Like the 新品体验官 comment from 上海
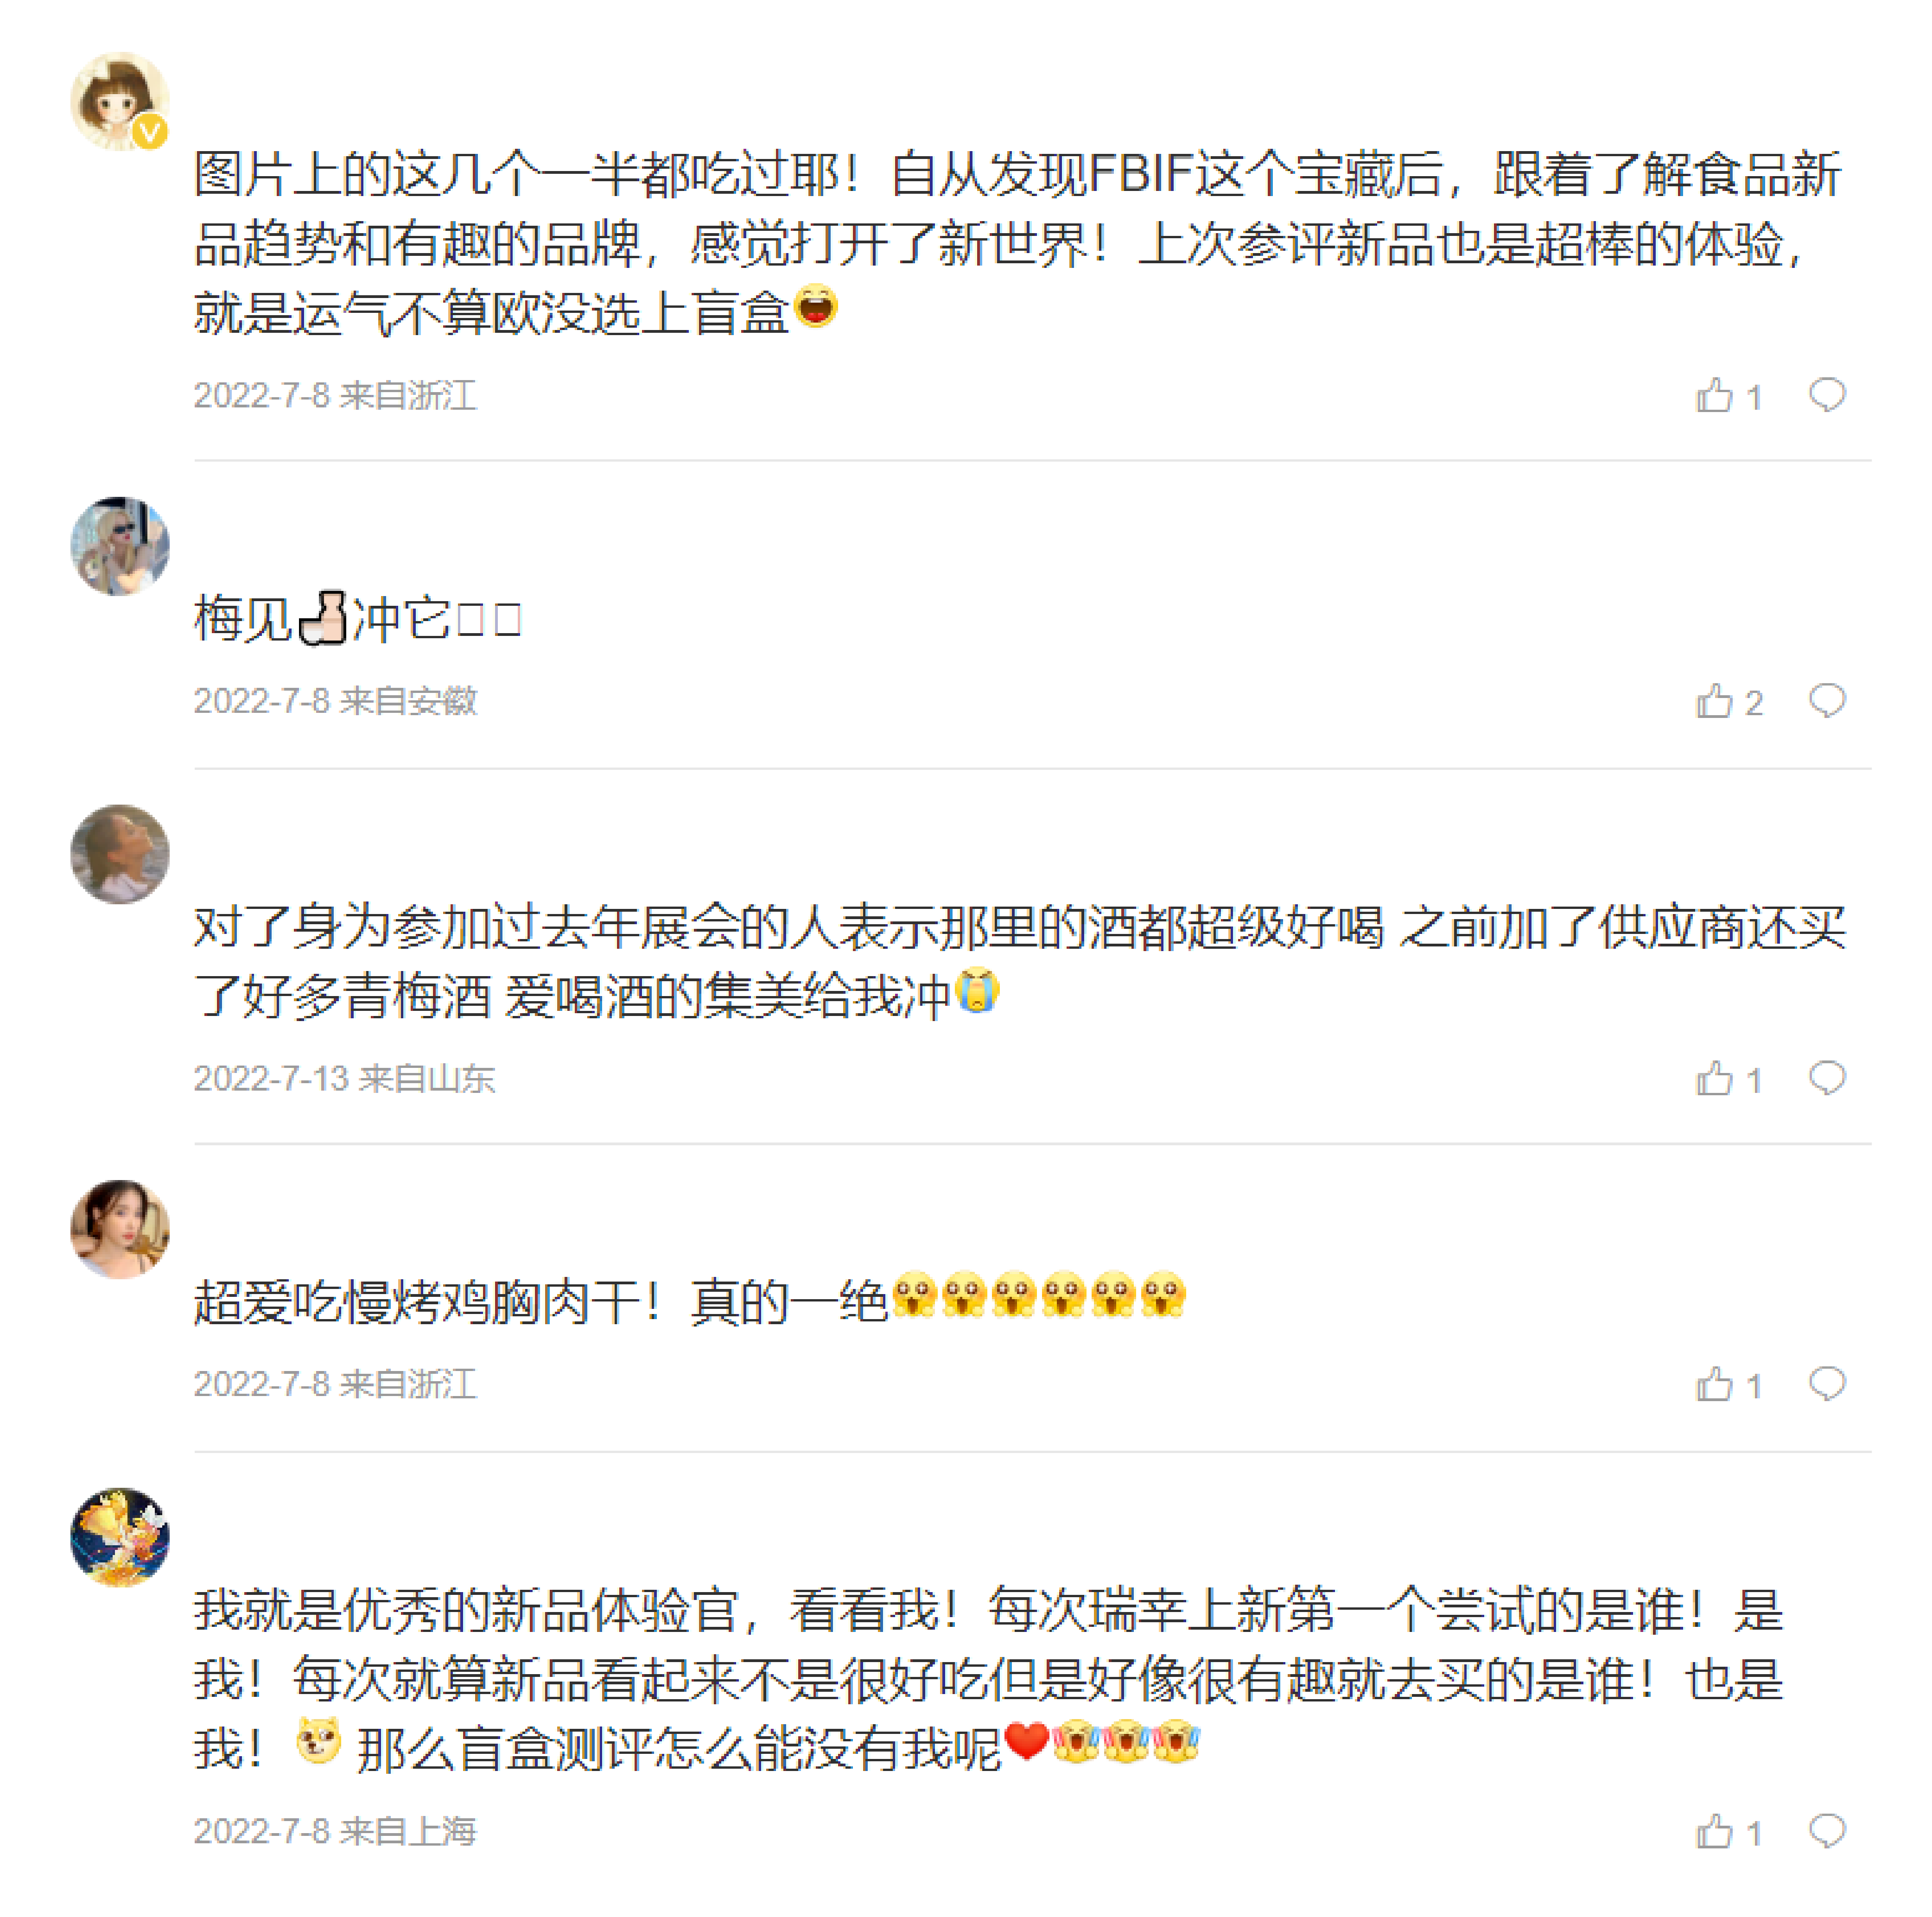 (x=1714, y=1832)
